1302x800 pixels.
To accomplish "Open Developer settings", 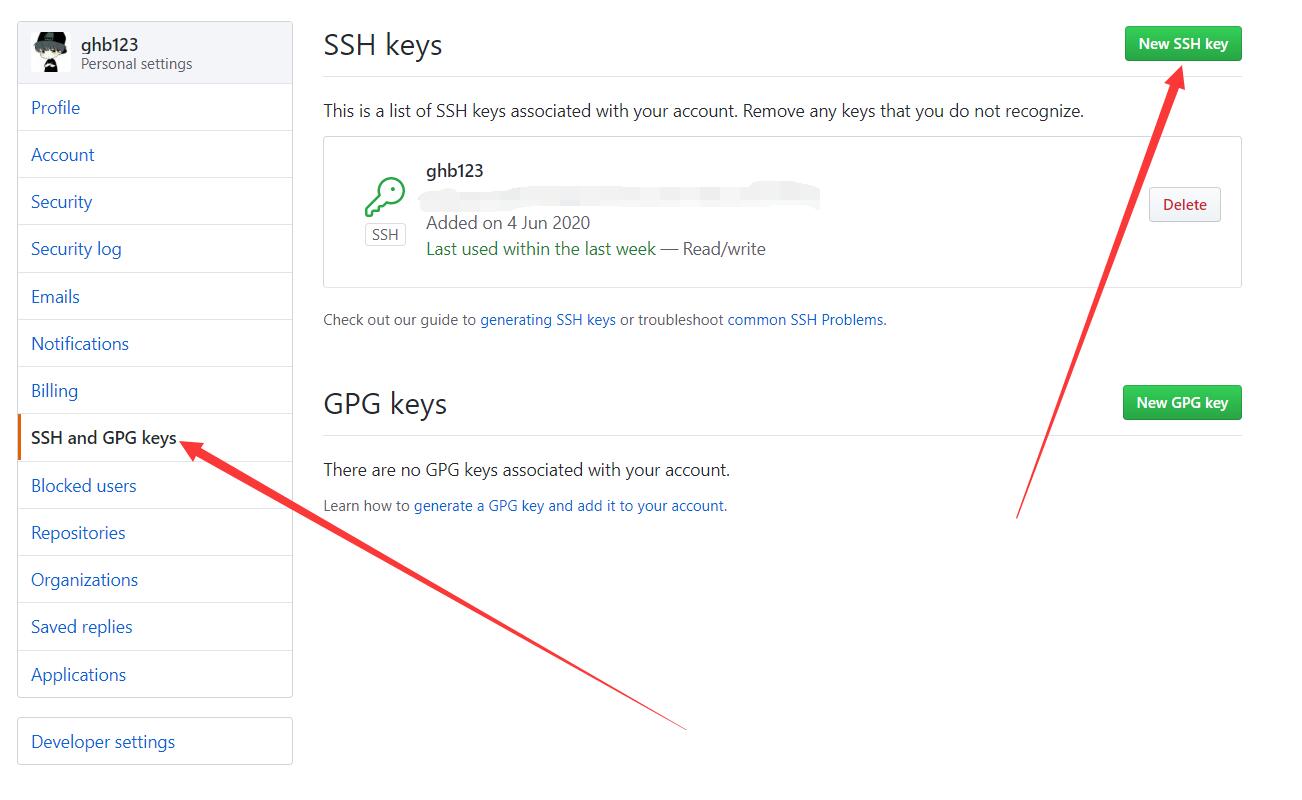I will [x=103, y=742].
